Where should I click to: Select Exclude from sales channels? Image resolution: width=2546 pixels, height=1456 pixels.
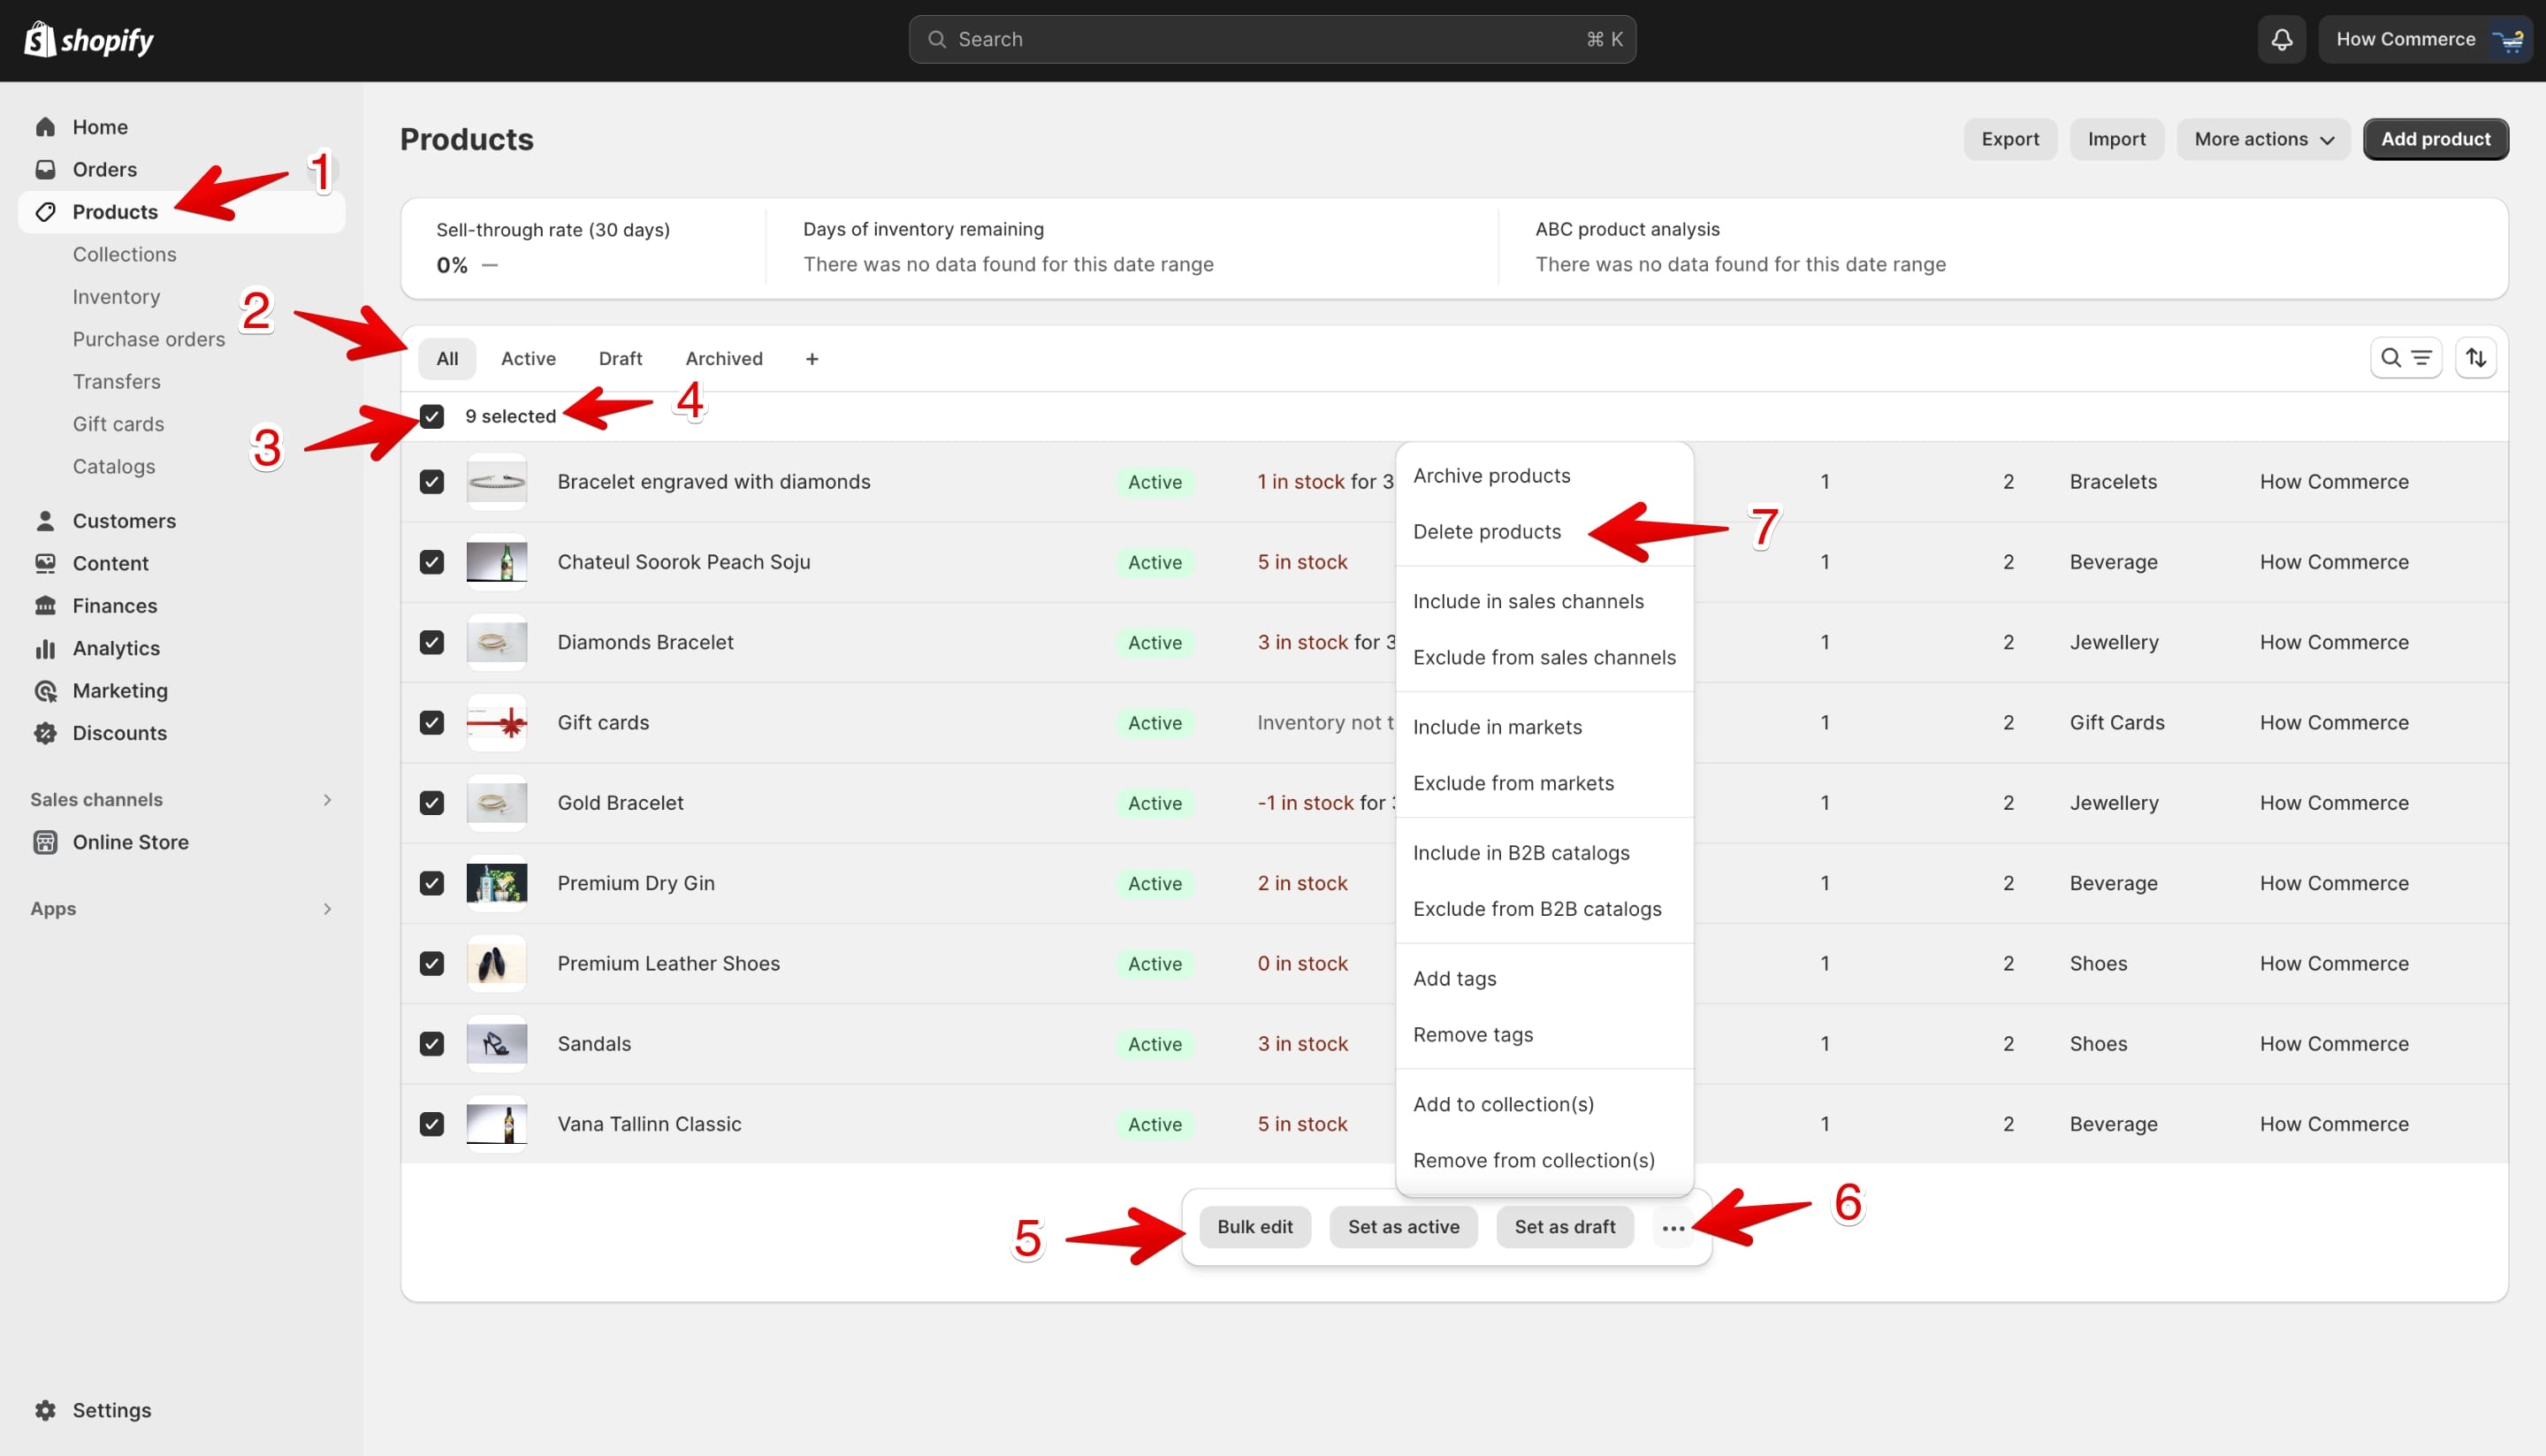pyautogui.click(x=1544, y=658)
